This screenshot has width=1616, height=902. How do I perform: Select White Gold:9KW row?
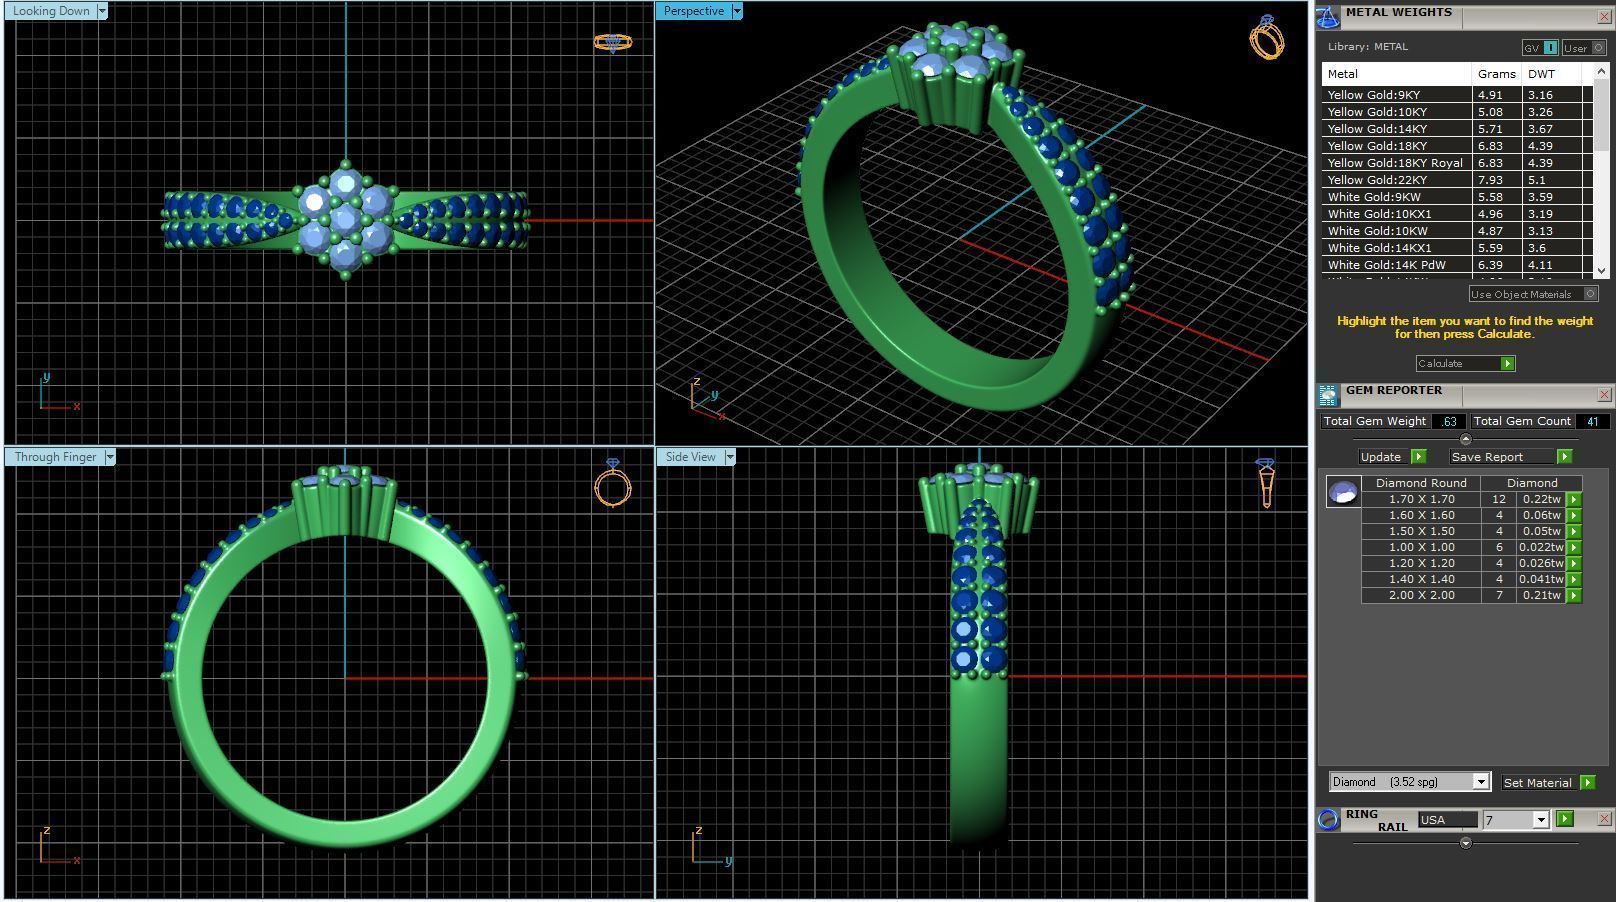click(1456, 197)
